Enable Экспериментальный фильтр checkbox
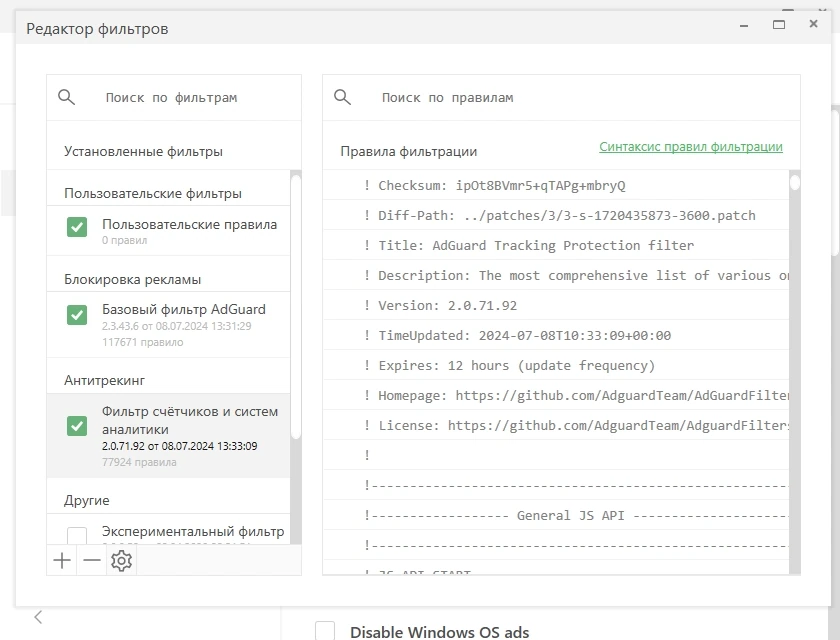This screenshot has height=640, width=840. pos(77,536)
